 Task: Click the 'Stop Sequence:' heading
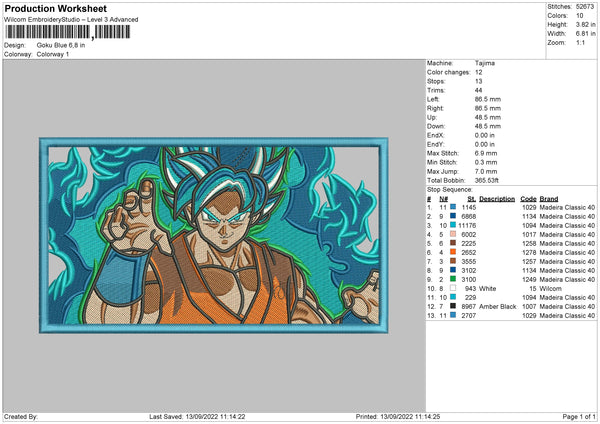450,190
